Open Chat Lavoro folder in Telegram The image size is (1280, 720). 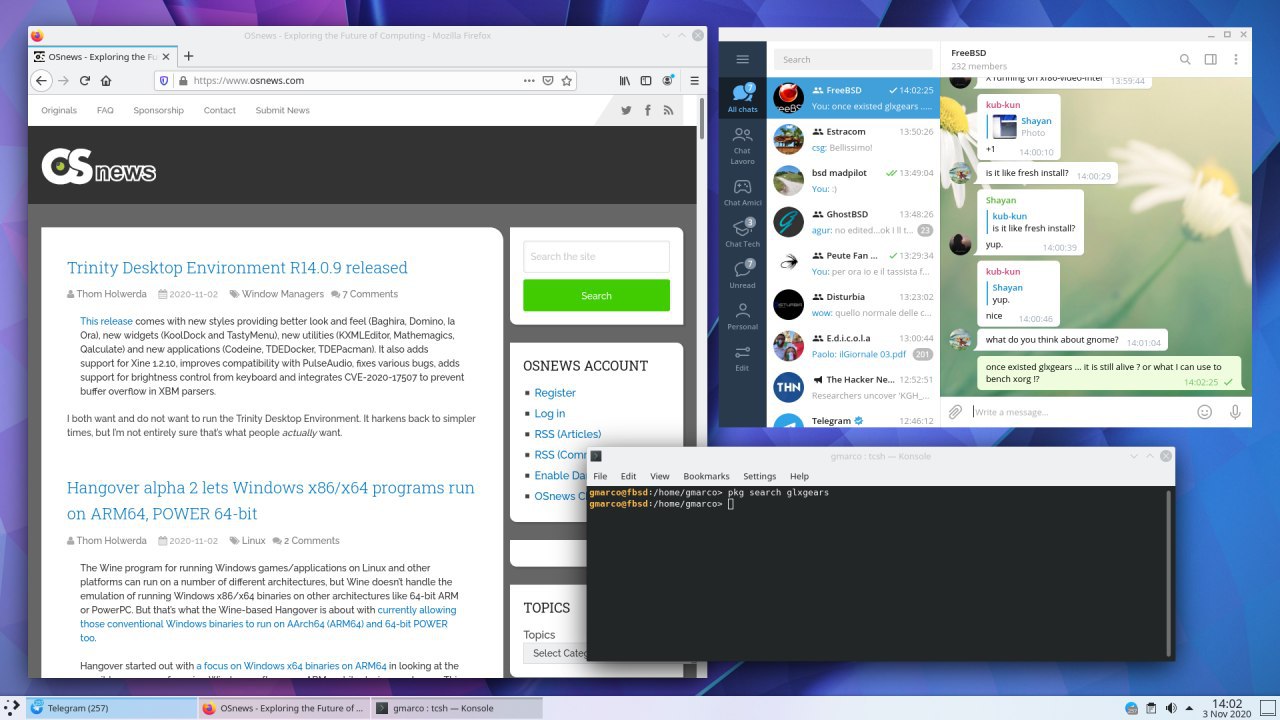pyautogui.click(x=742, y=146)
